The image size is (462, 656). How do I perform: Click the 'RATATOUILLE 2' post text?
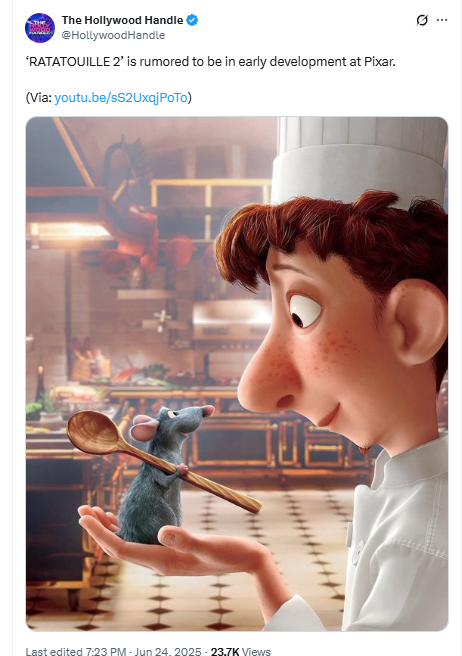click(x=210, y=62)
